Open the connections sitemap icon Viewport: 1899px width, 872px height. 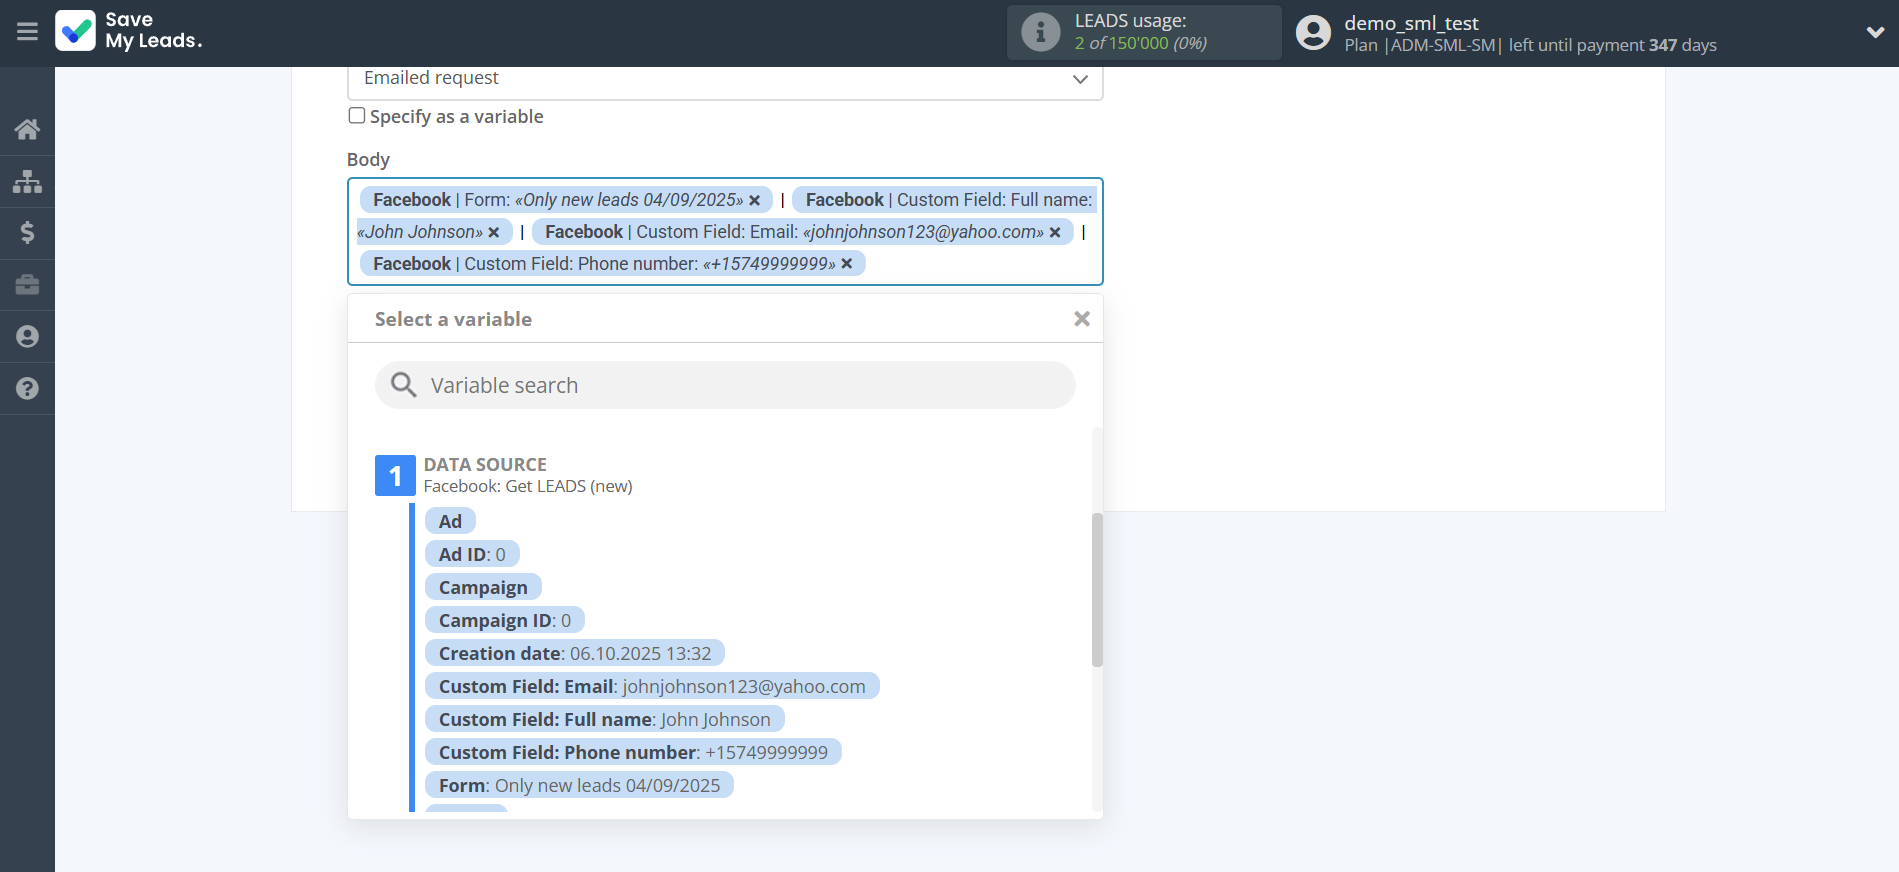(x=27, y=181)
